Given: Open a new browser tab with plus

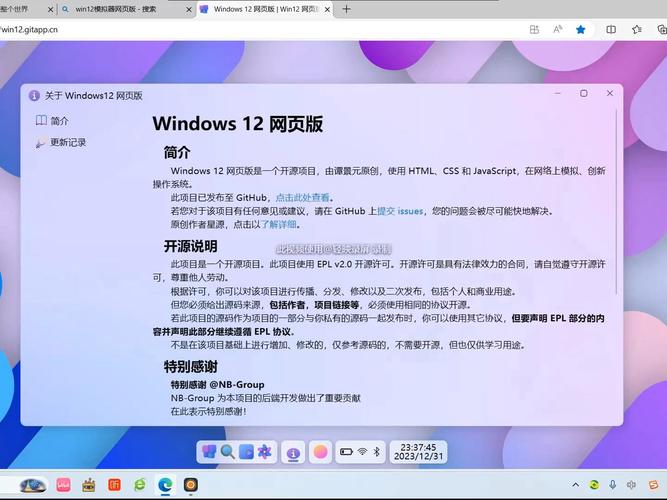Looking at the screenshot, I should [x=347, y=9].
